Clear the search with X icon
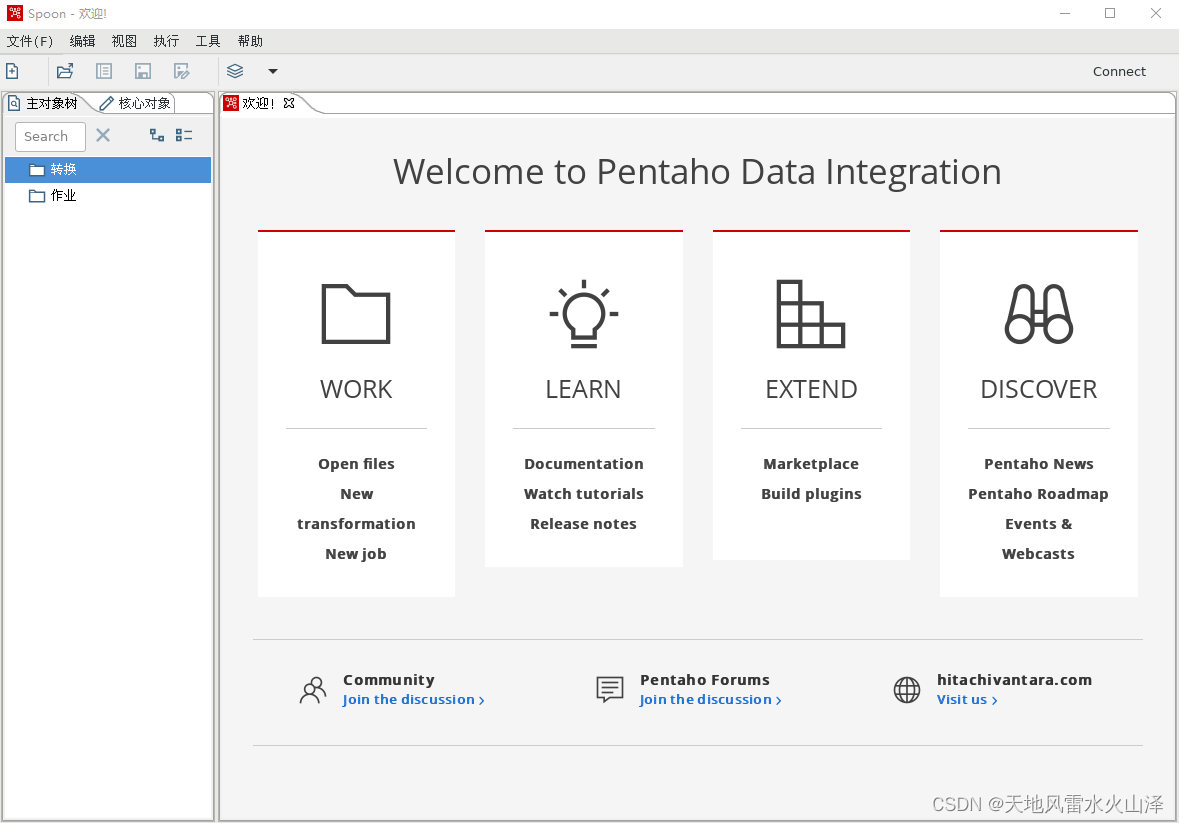Screen dimensions: 1179x823 103,135
